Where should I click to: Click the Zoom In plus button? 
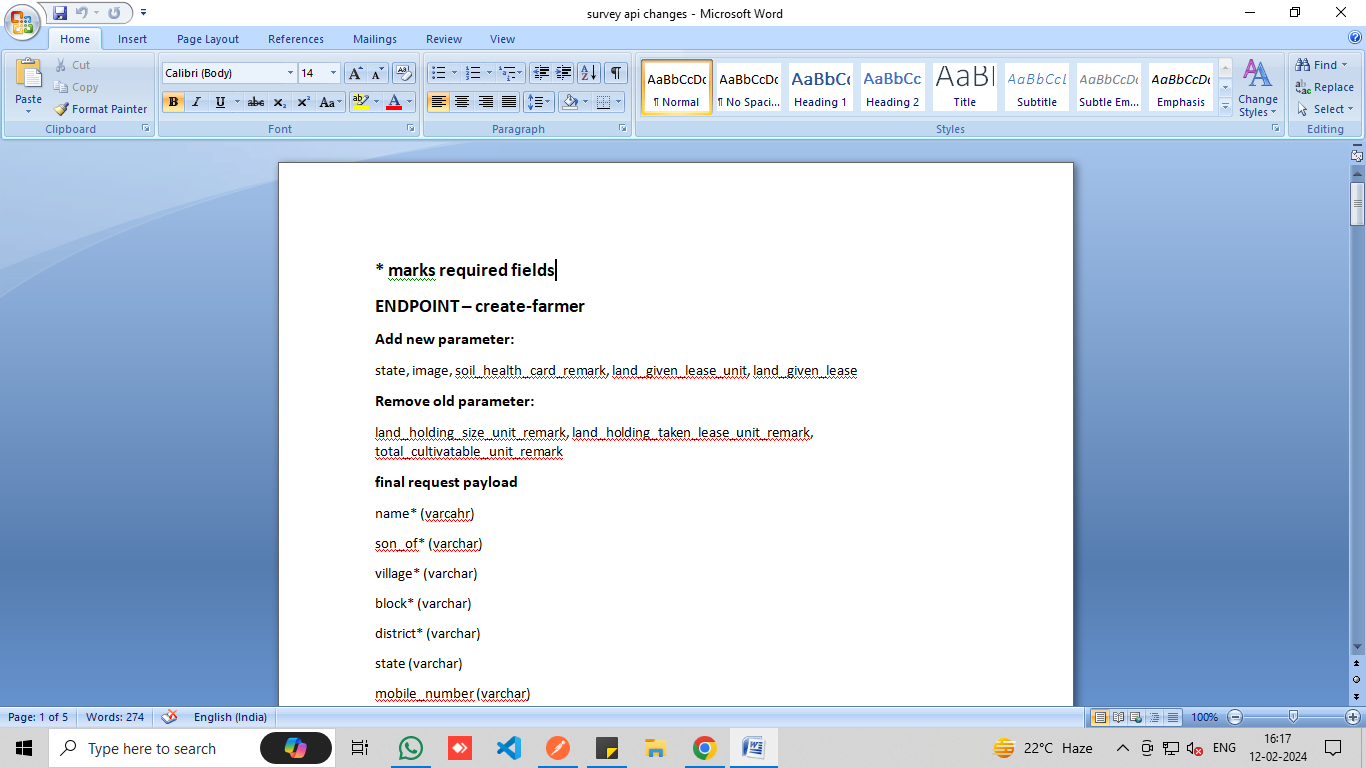click(1352, 717)
